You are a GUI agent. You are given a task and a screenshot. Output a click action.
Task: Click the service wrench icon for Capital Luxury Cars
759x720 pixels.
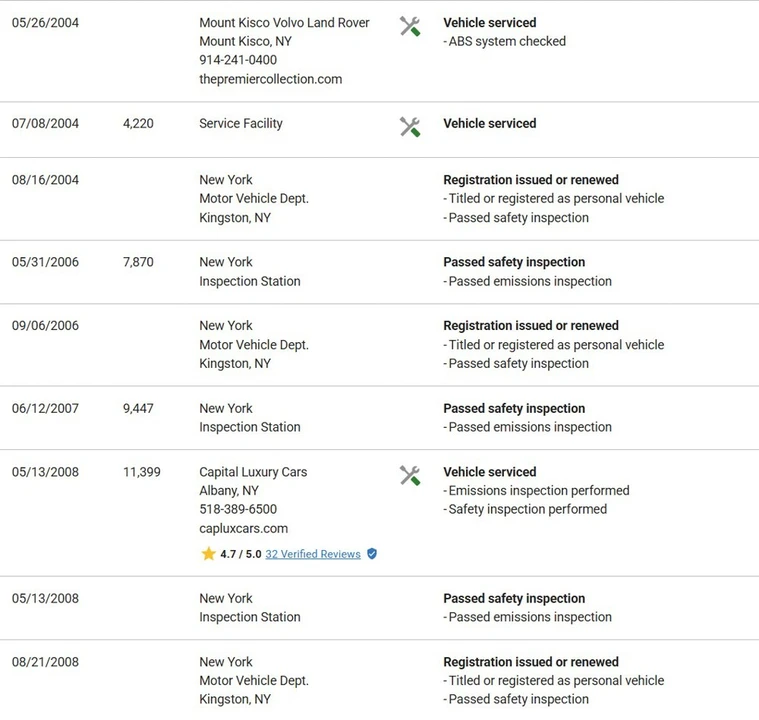(x=410, y=475)
